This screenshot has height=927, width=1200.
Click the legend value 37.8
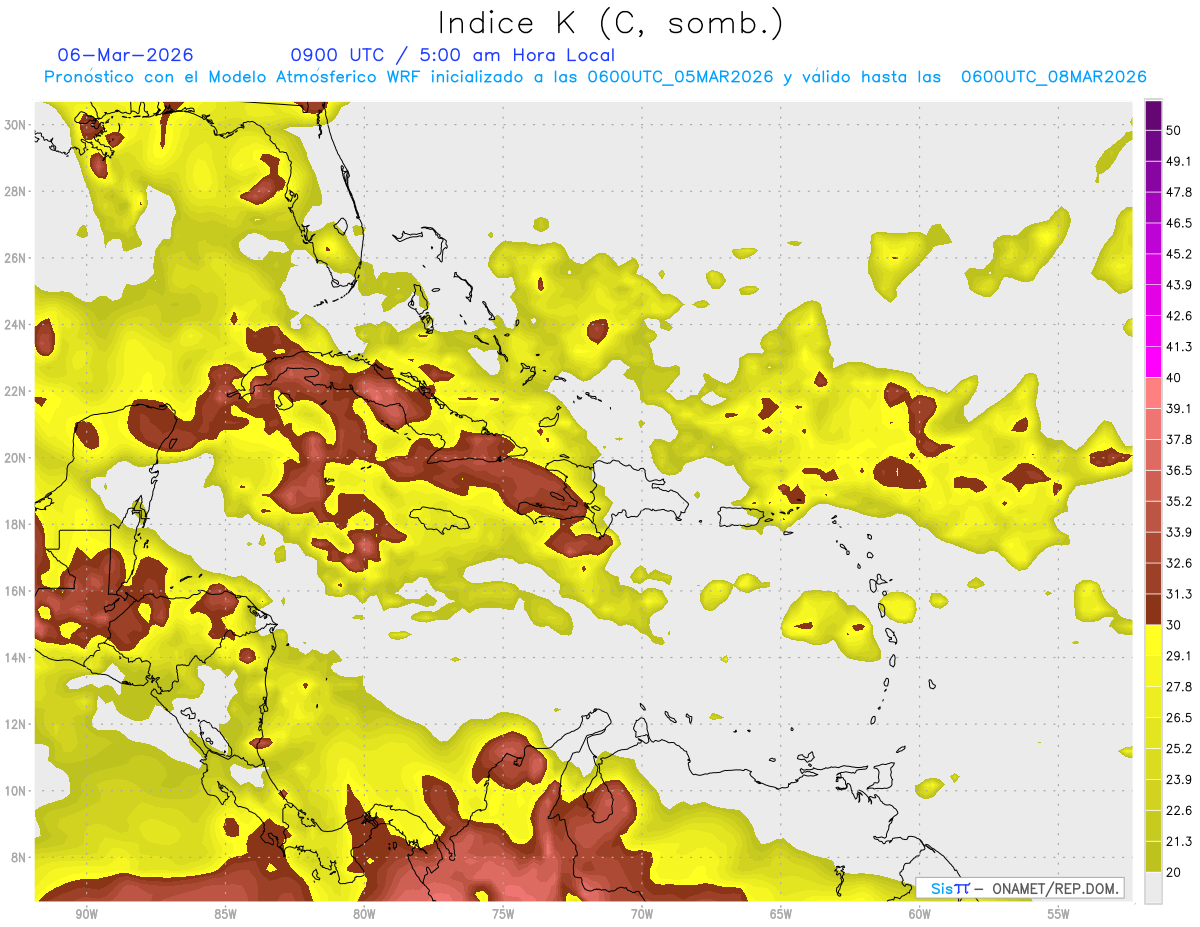pos(1179,440)
